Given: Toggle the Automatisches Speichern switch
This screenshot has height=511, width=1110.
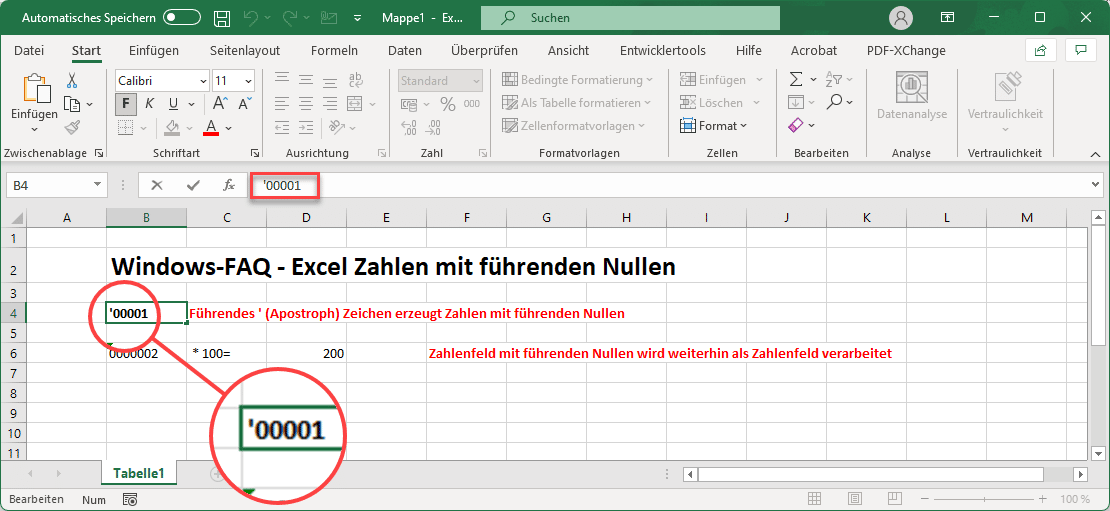Looking at the screenshot, I should [182, 18].
